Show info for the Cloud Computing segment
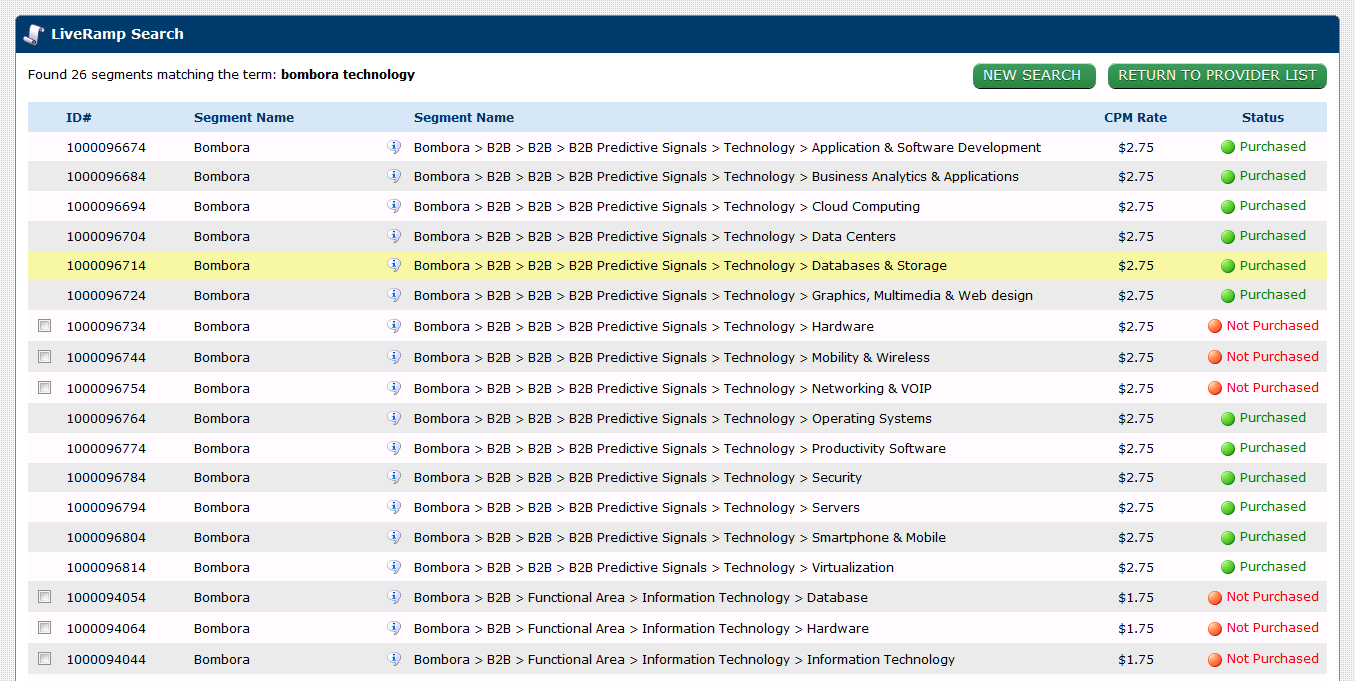Viewport: 1355px width, 681px height. [394, 206]
